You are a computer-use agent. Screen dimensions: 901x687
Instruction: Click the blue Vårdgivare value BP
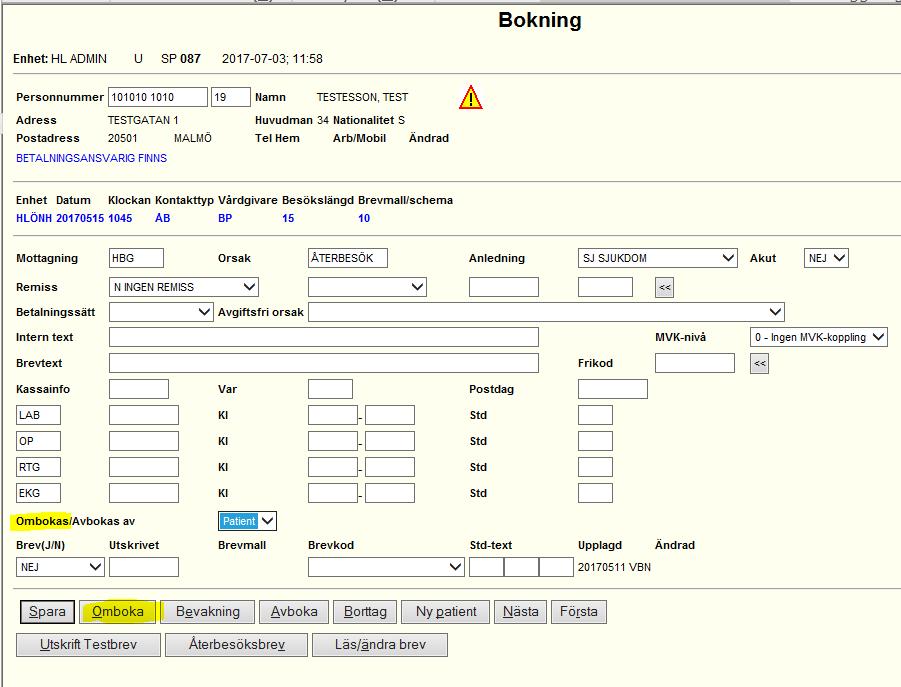225,218
